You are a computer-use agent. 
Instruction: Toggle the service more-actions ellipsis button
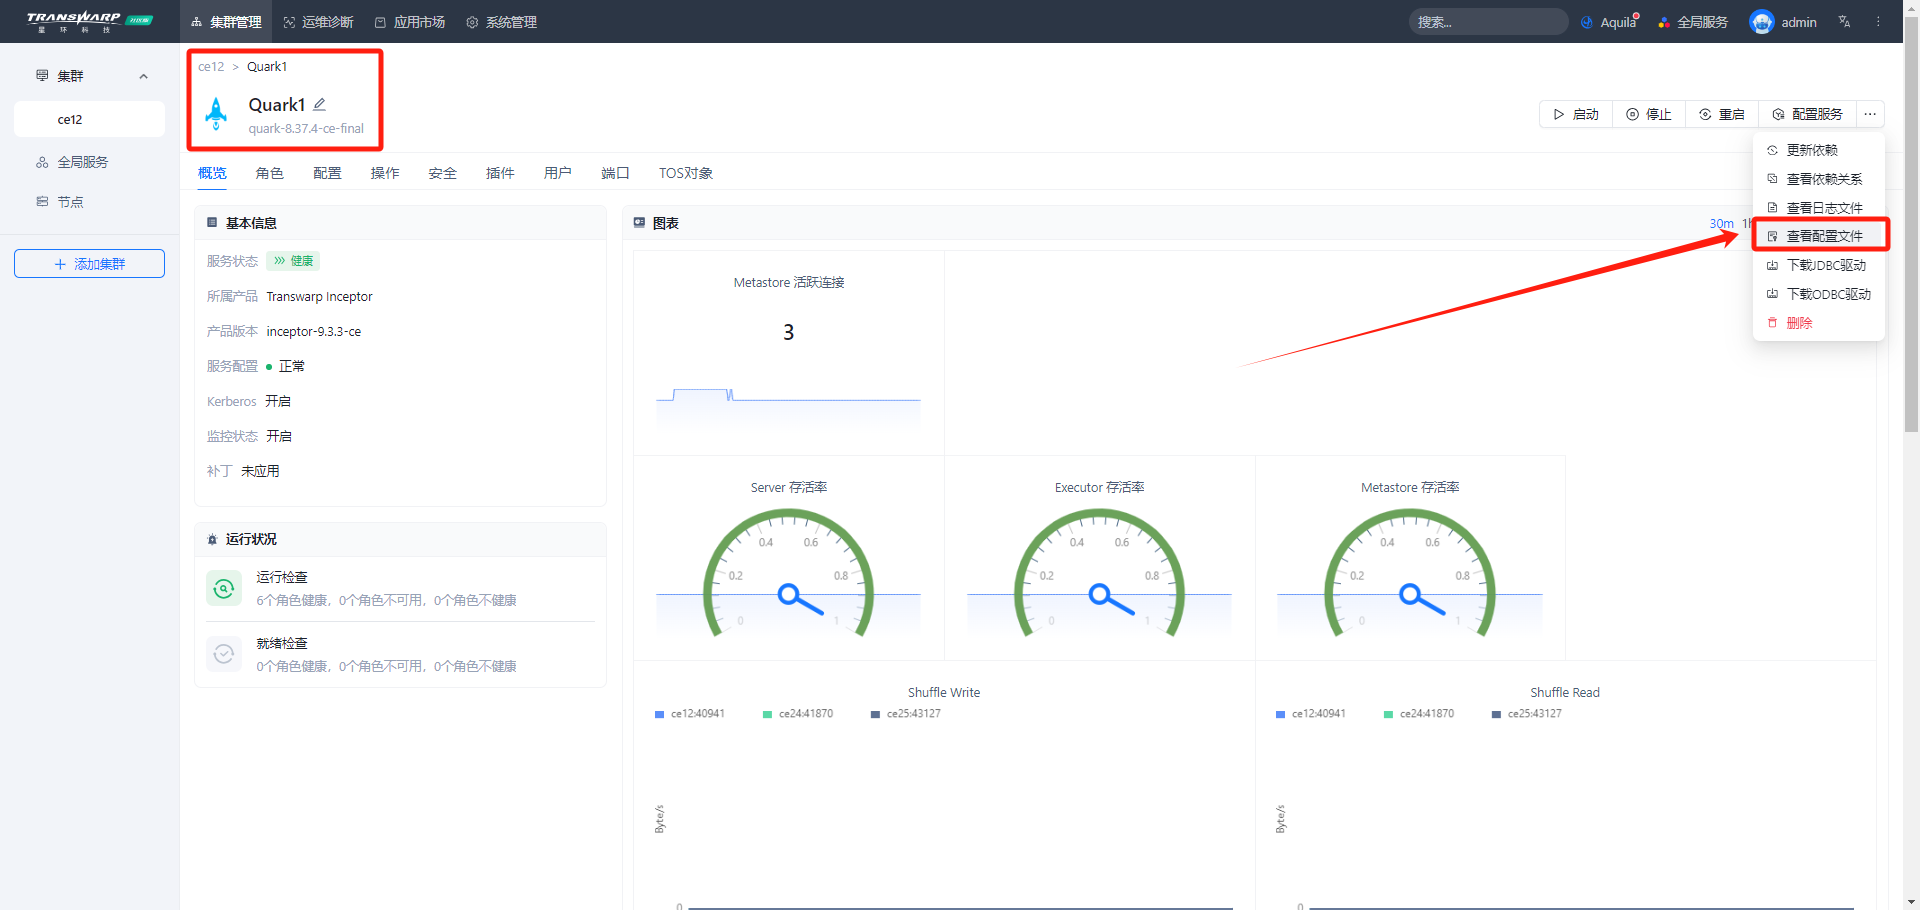tap(1870, 114)
